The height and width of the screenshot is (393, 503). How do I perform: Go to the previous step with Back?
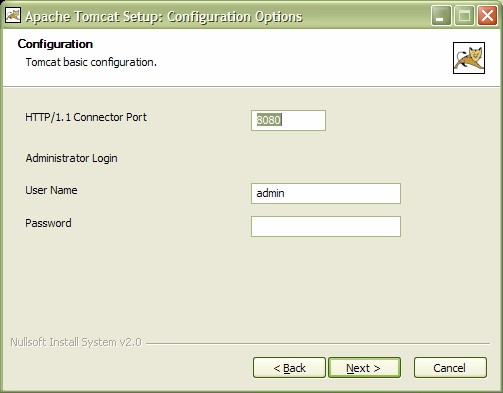(x=289, y=368)
